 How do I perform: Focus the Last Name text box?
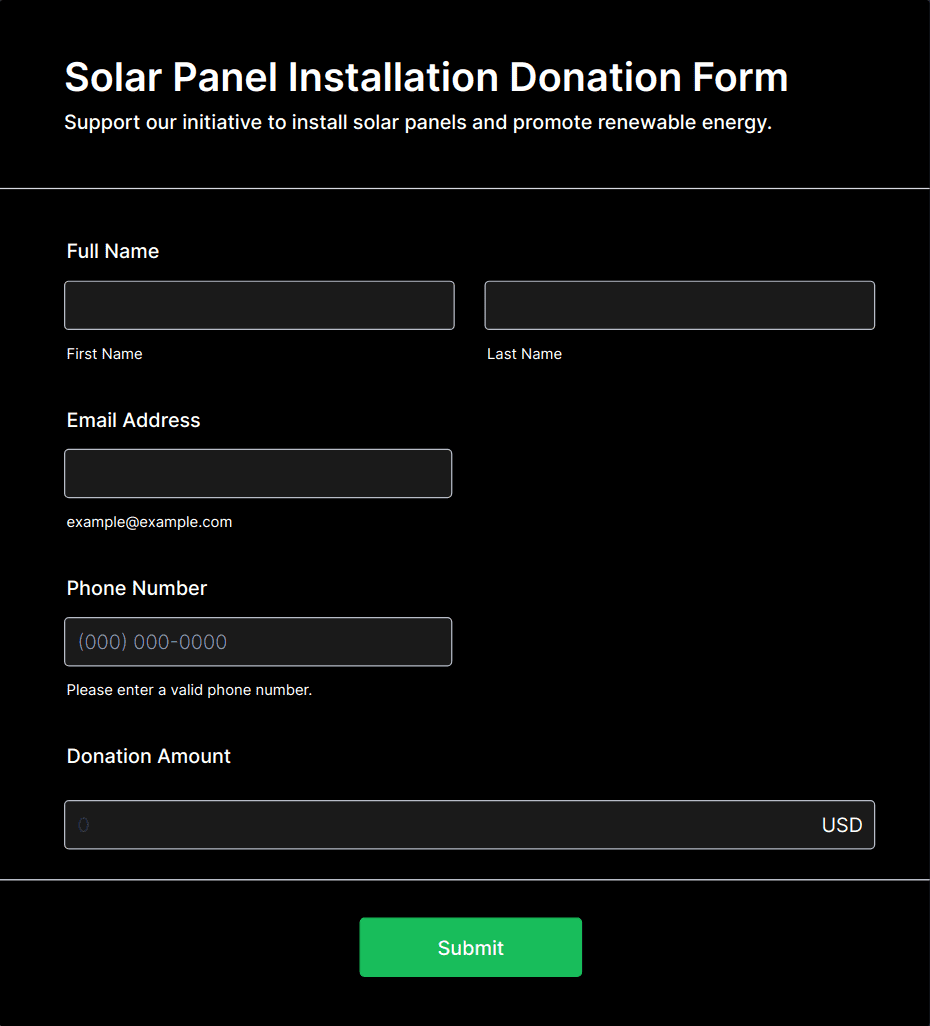click(x=679, y=305)
